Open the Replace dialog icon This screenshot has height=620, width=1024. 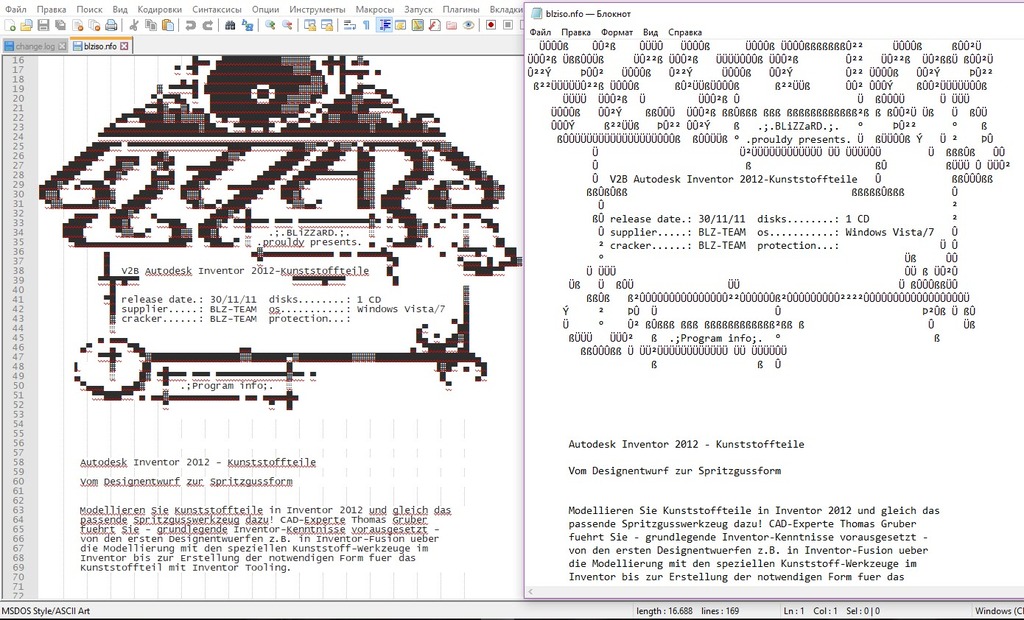(x=247, y=25)
